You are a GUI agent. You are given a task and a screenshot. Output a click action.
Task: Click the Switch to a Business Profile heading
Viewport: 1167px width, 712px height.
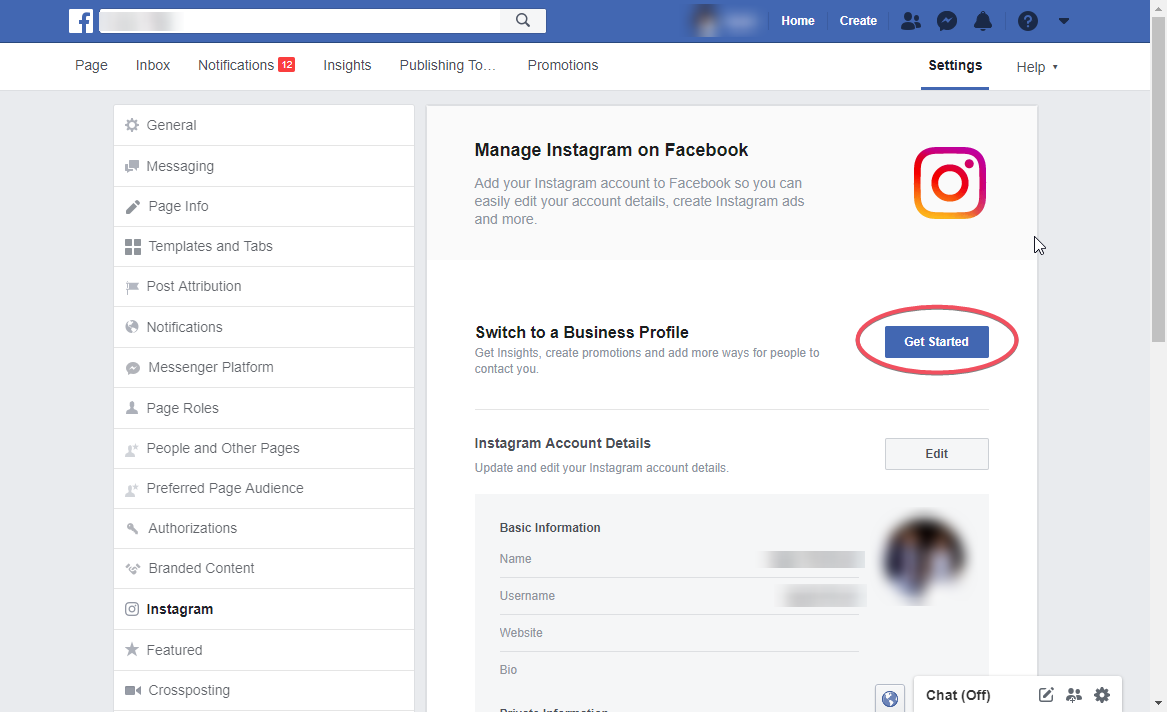click(582, 333)
